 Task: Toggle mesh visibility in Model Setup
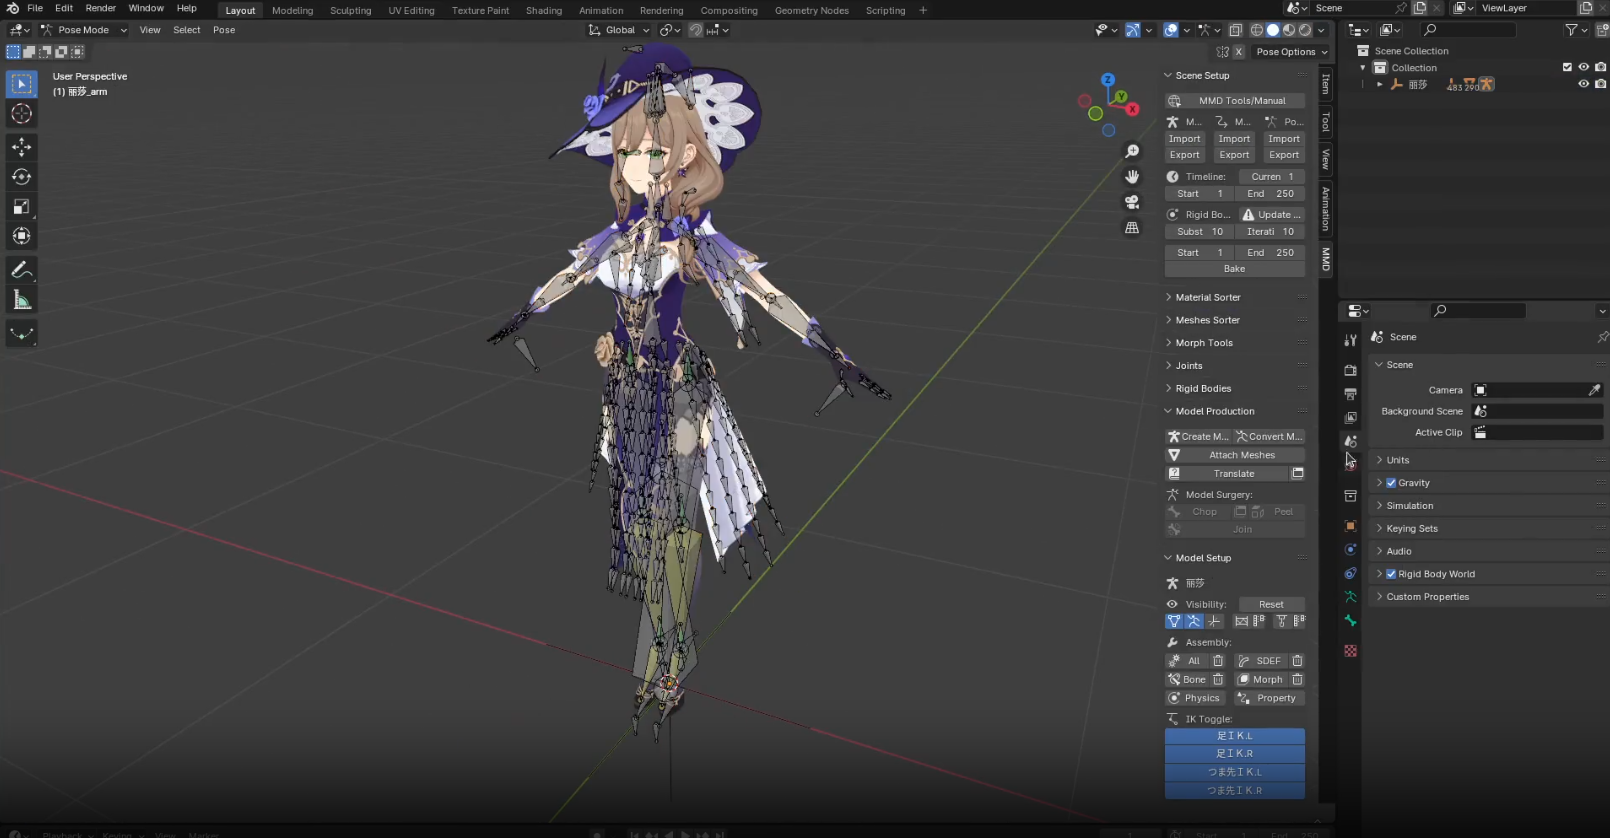[1174, 622]
